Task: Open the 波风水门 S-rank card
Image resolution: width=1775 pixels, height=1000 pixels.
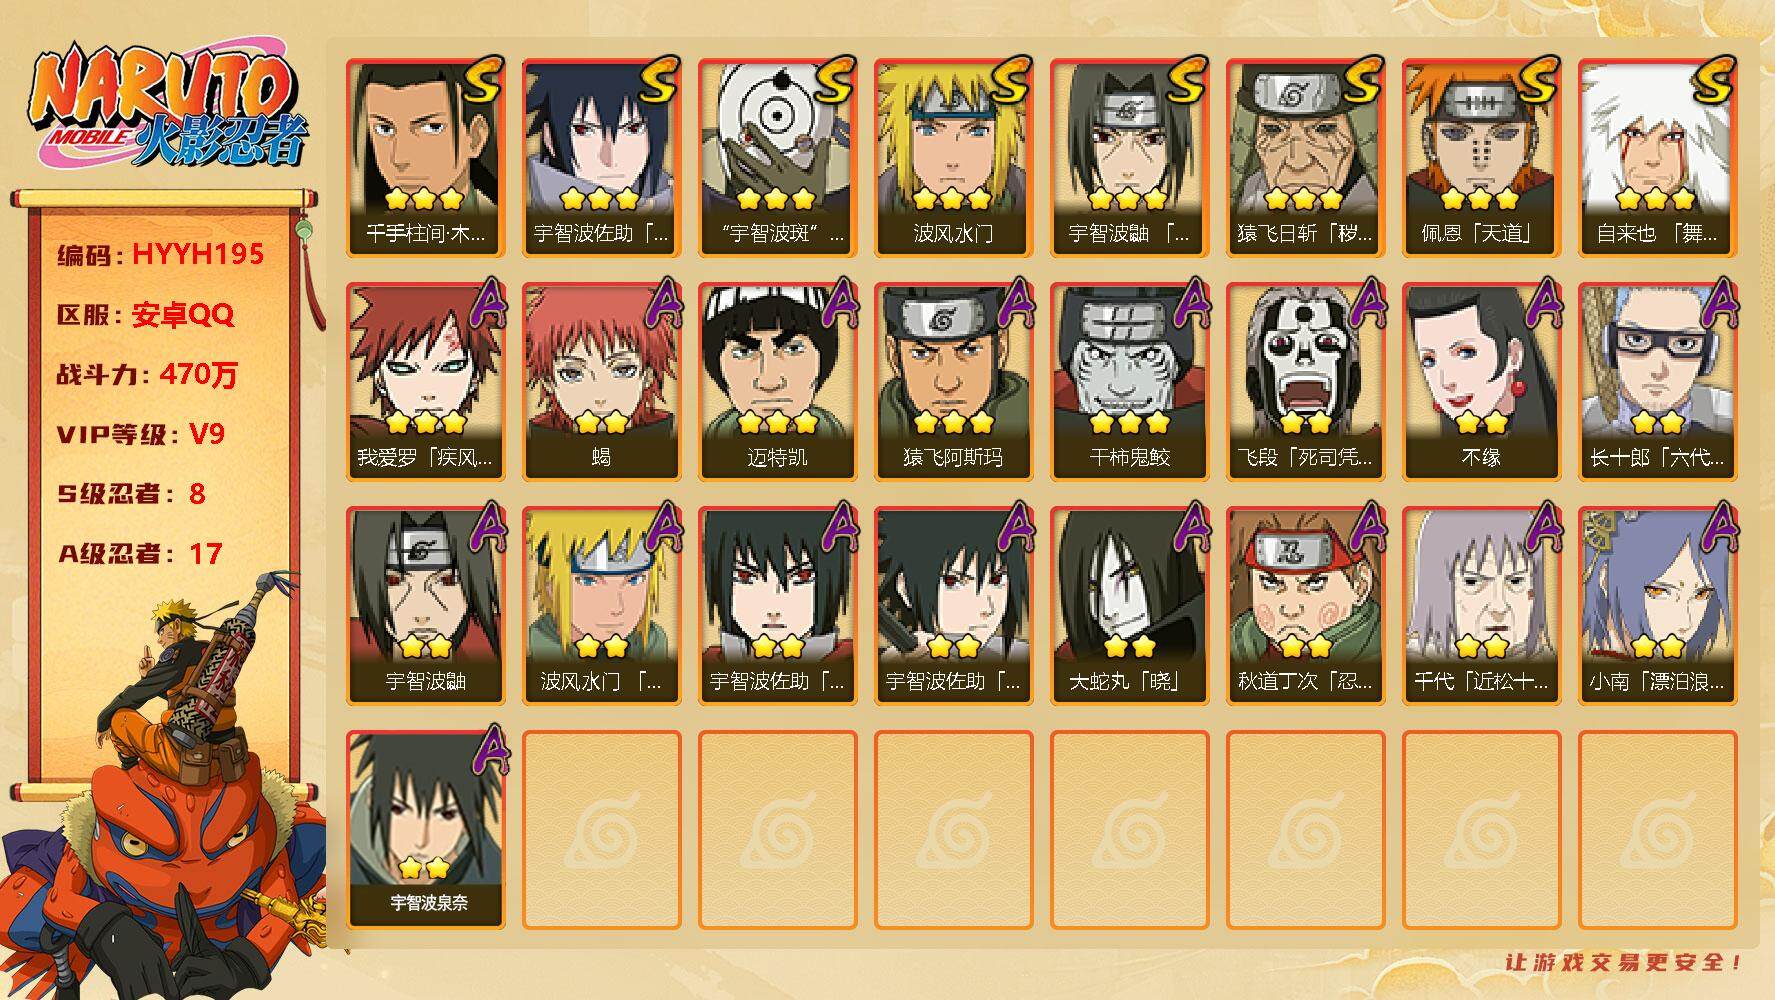Action: pyautogui.click(x=953, y=157)
